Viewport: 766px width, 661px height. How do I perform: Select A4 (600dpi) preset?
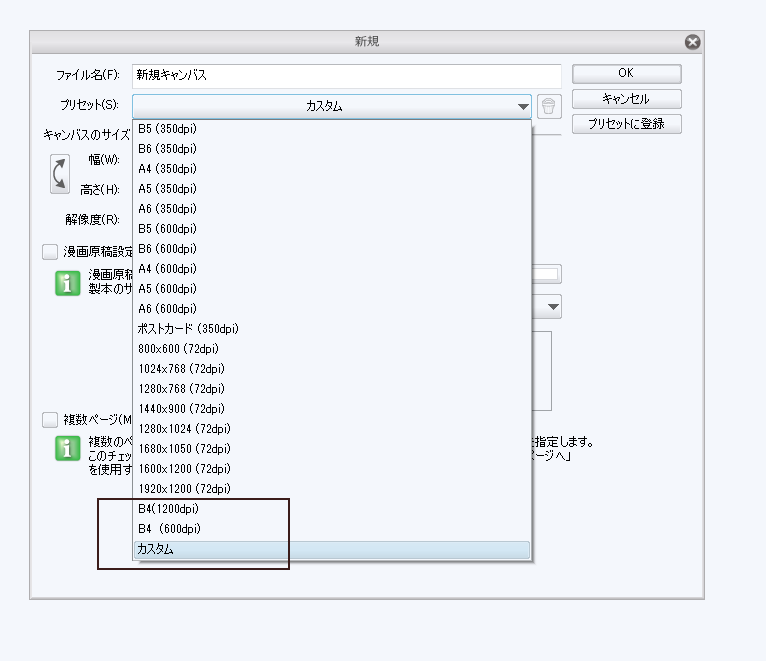click(x=332, y=269)
